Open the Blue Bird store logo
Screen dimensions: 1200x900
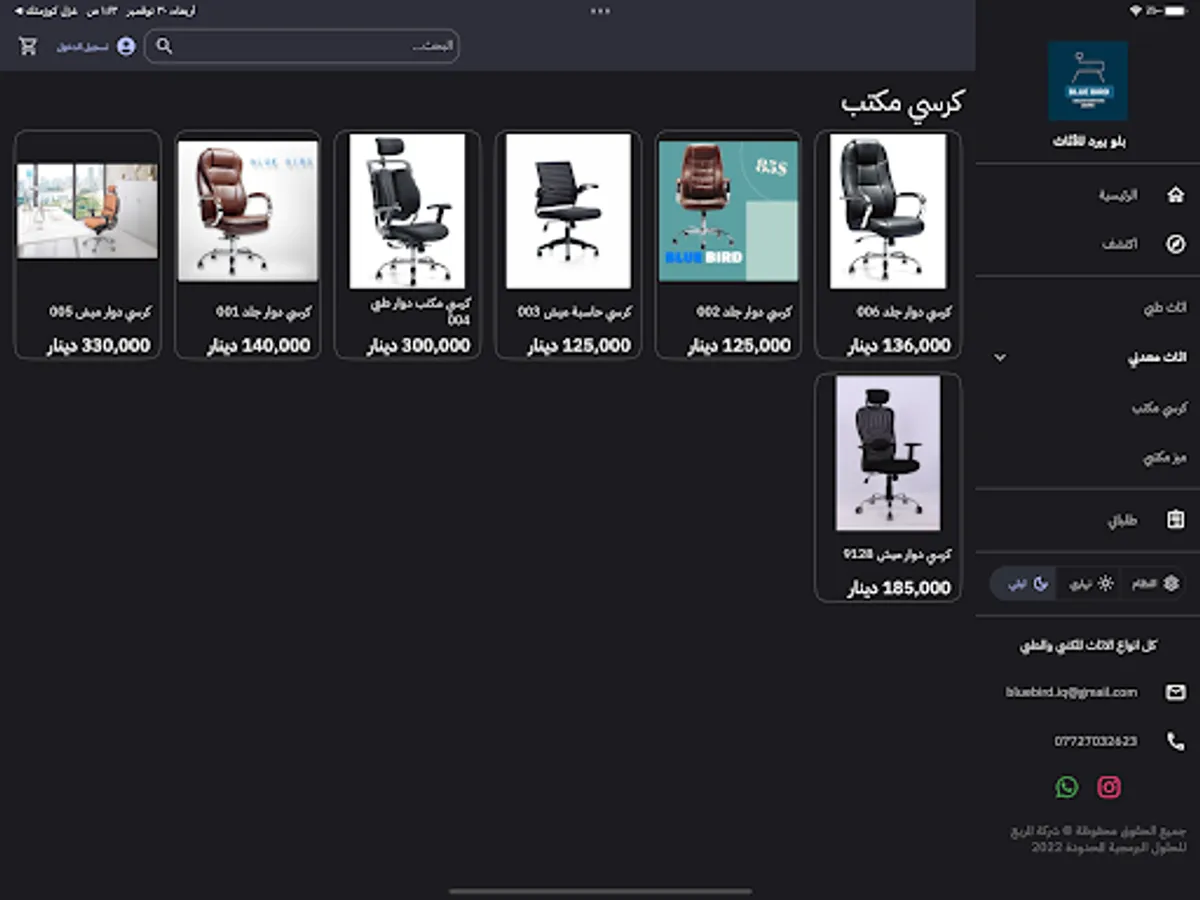(x=1088, y=81)
